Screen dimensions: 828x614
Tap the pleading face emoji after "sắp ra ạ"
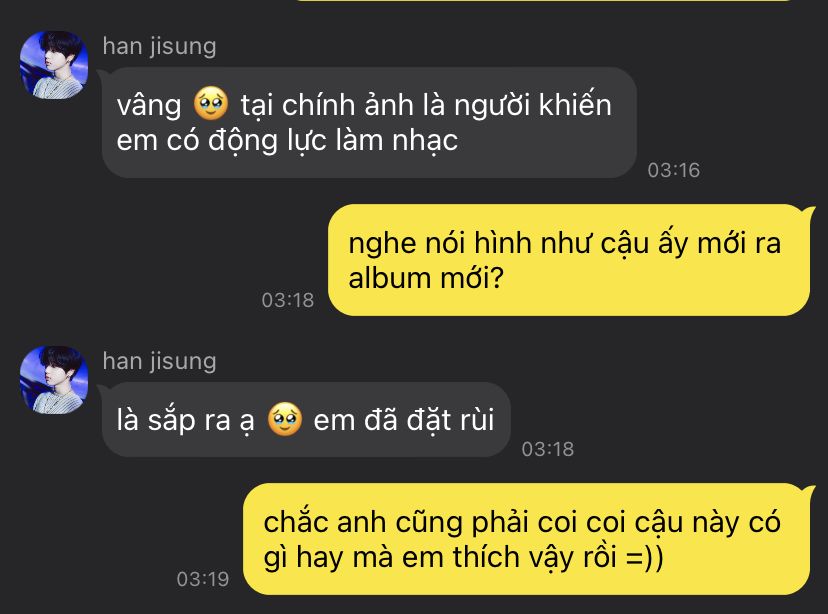coord(285,419)
